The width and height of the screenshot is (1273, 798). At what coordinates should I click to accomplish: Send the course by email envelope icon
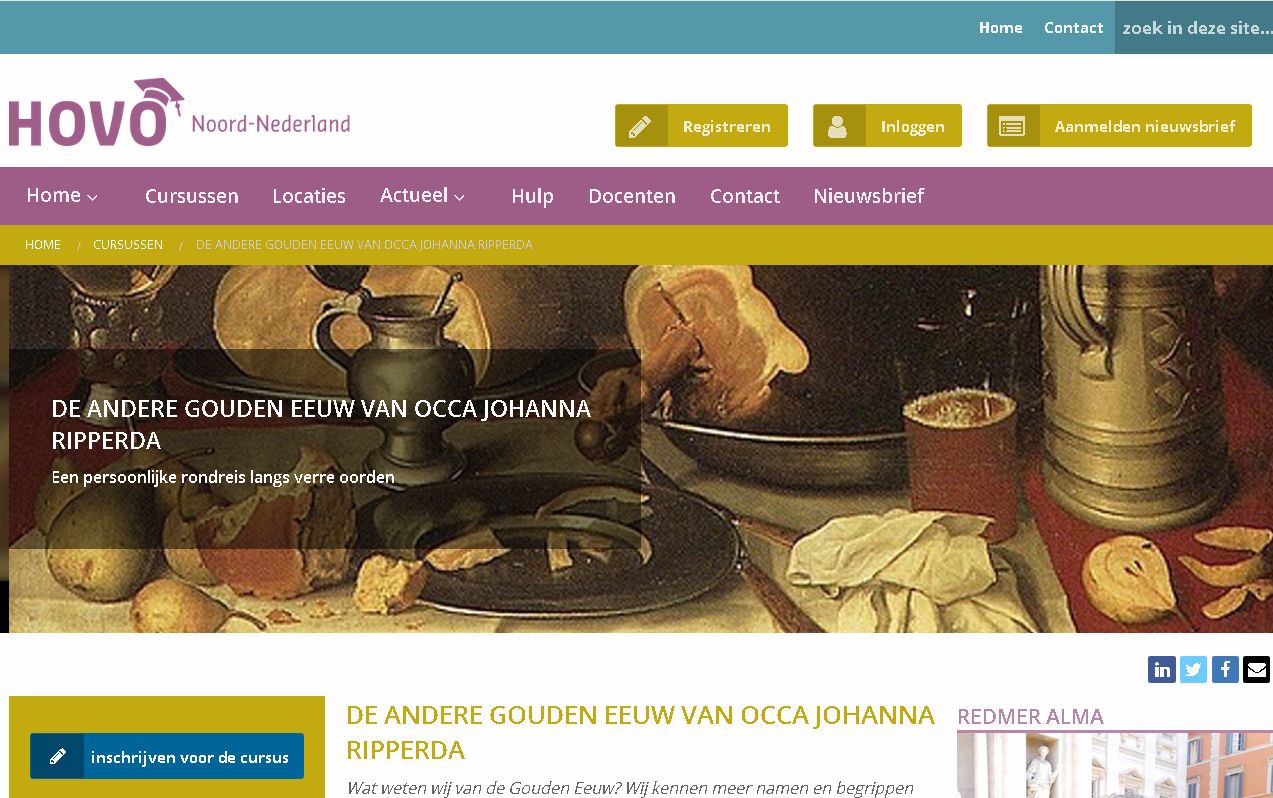(x=1256, y=669)
